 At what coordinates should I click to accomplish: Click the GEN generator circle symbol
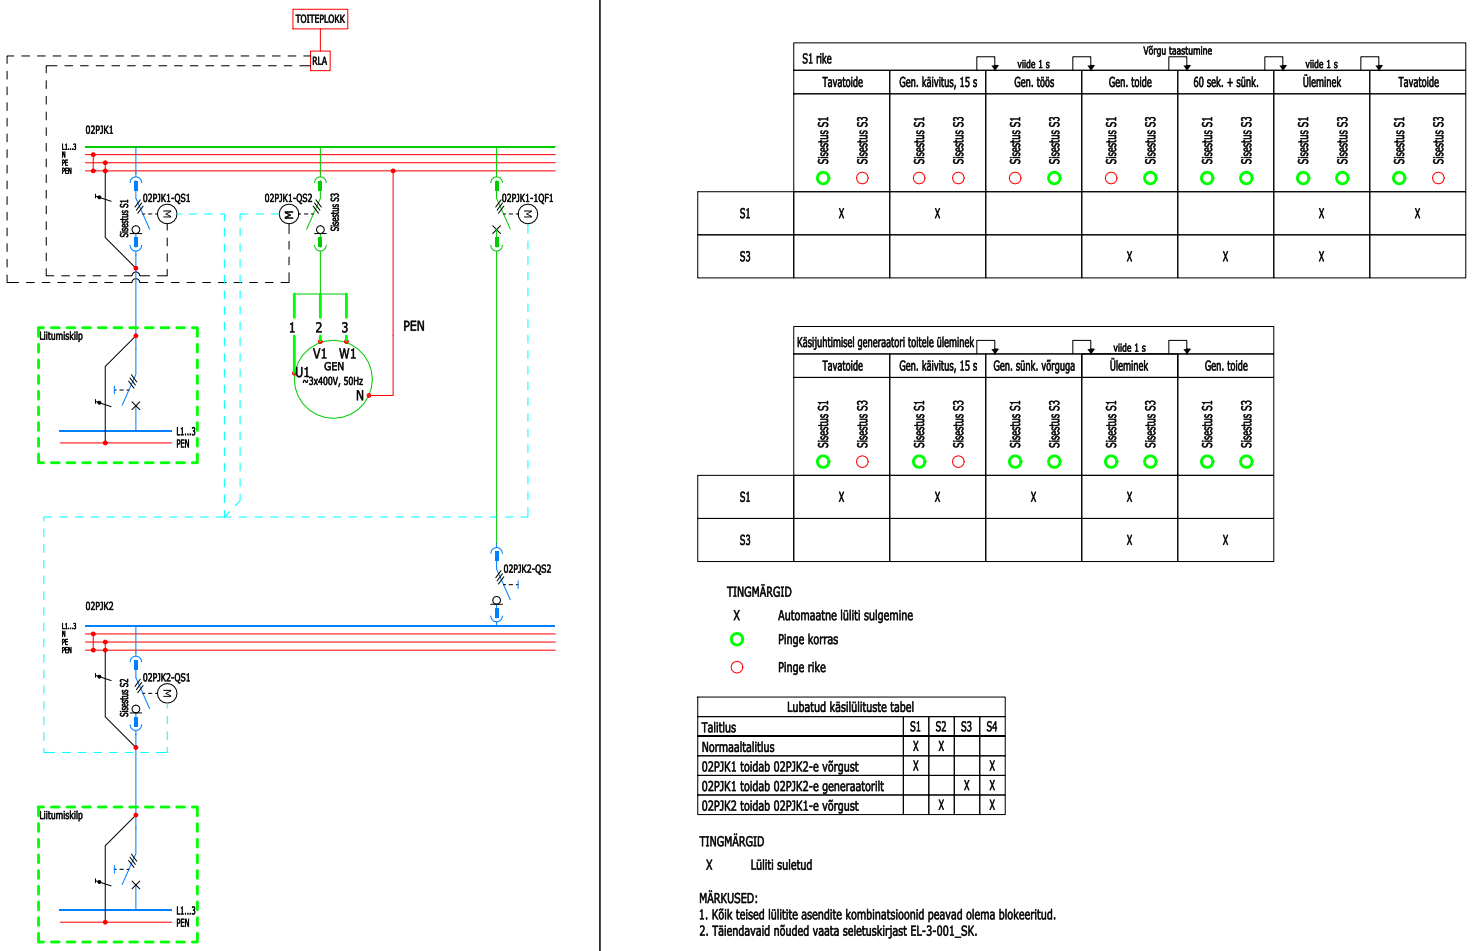[333, 379]
